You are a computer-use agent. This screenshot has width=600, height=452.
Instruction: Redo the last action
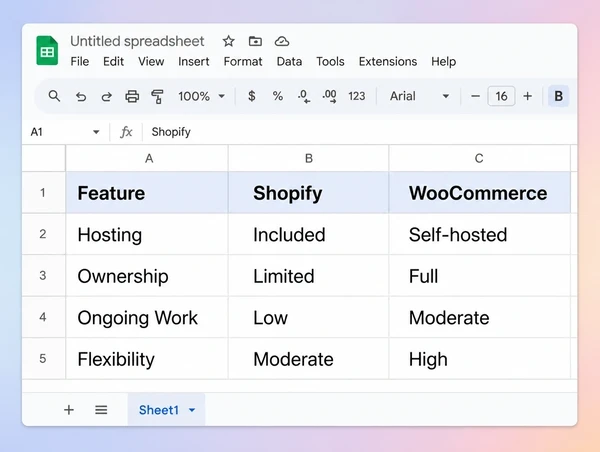coord(106,96)
